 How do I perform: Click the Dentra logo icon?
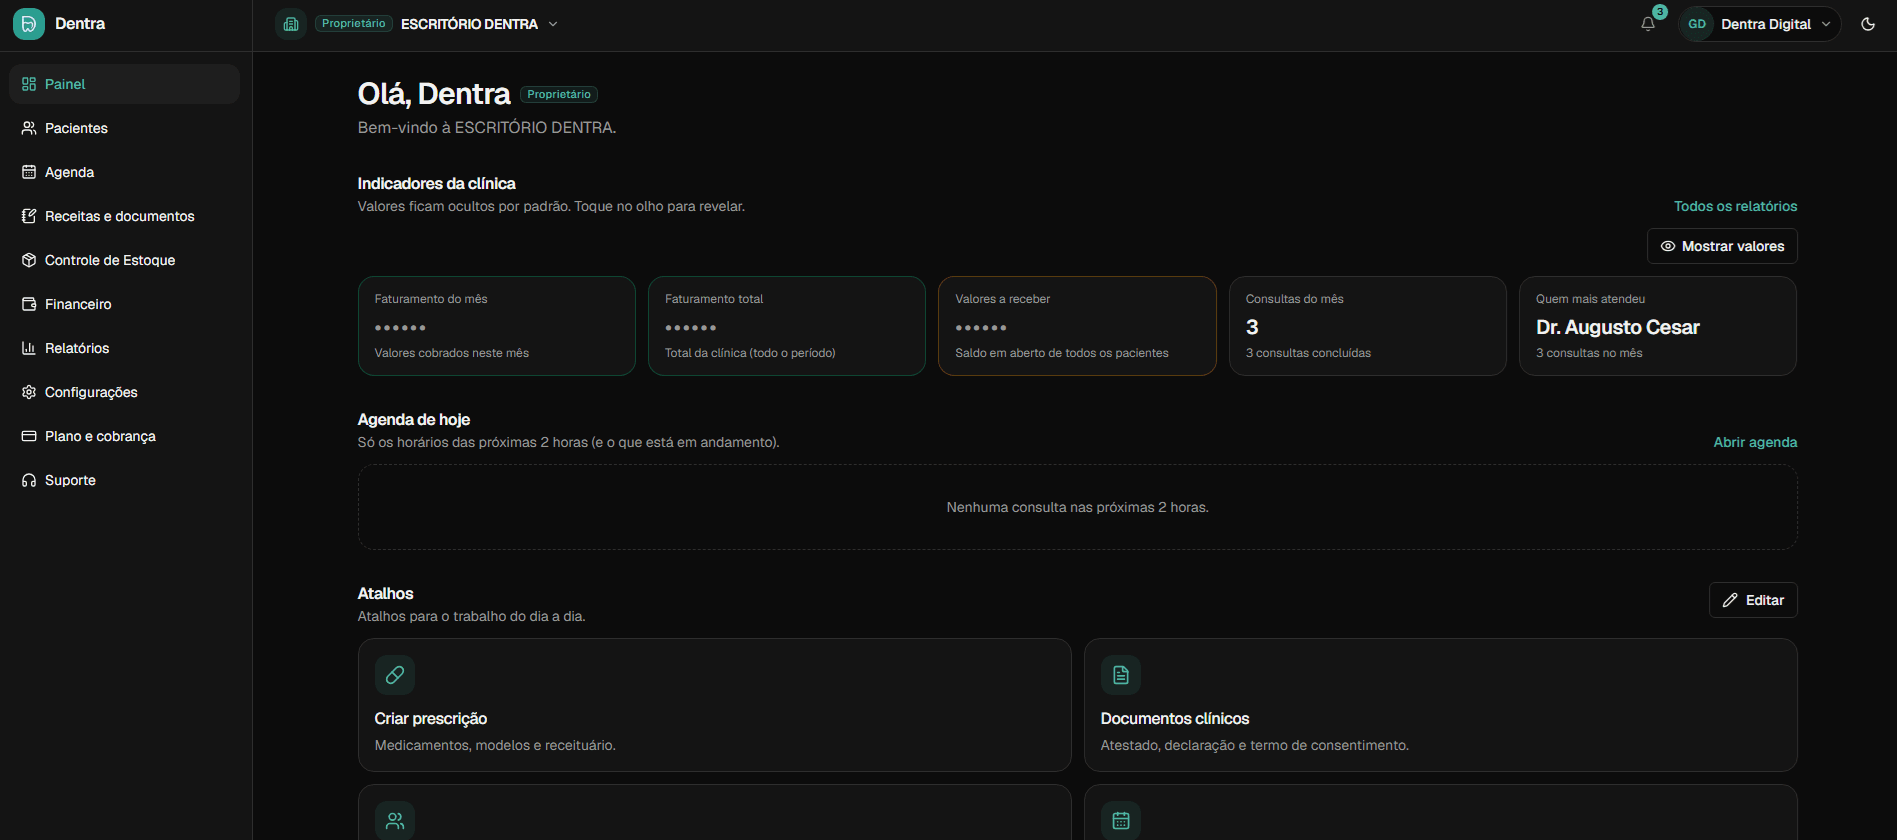[x=29, y=24]
